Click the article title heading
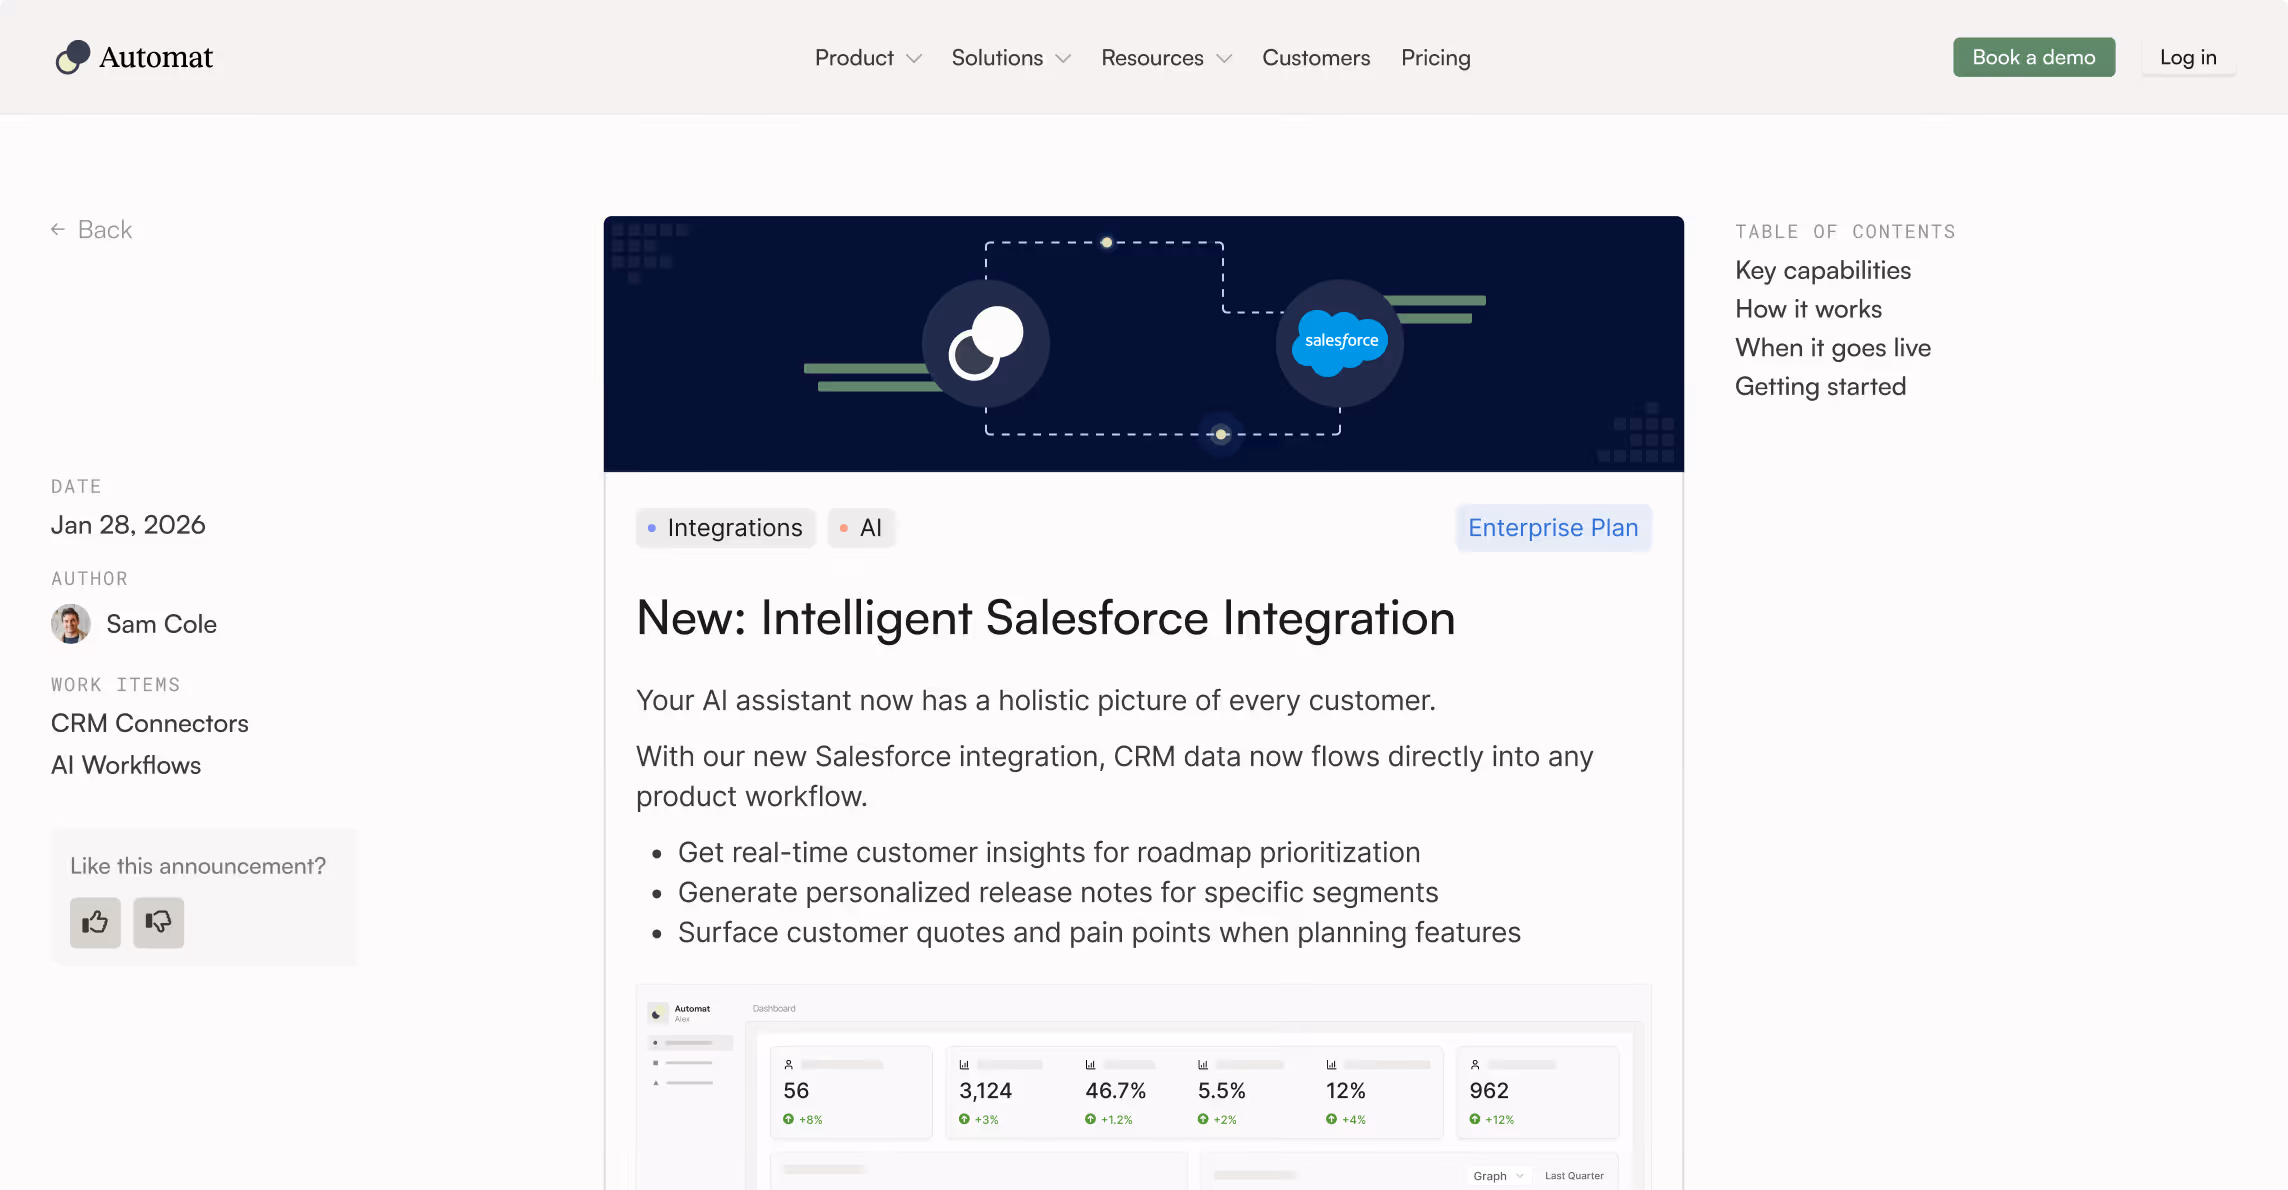Screen dimensions: 2288x1190 coord(1046,618)
